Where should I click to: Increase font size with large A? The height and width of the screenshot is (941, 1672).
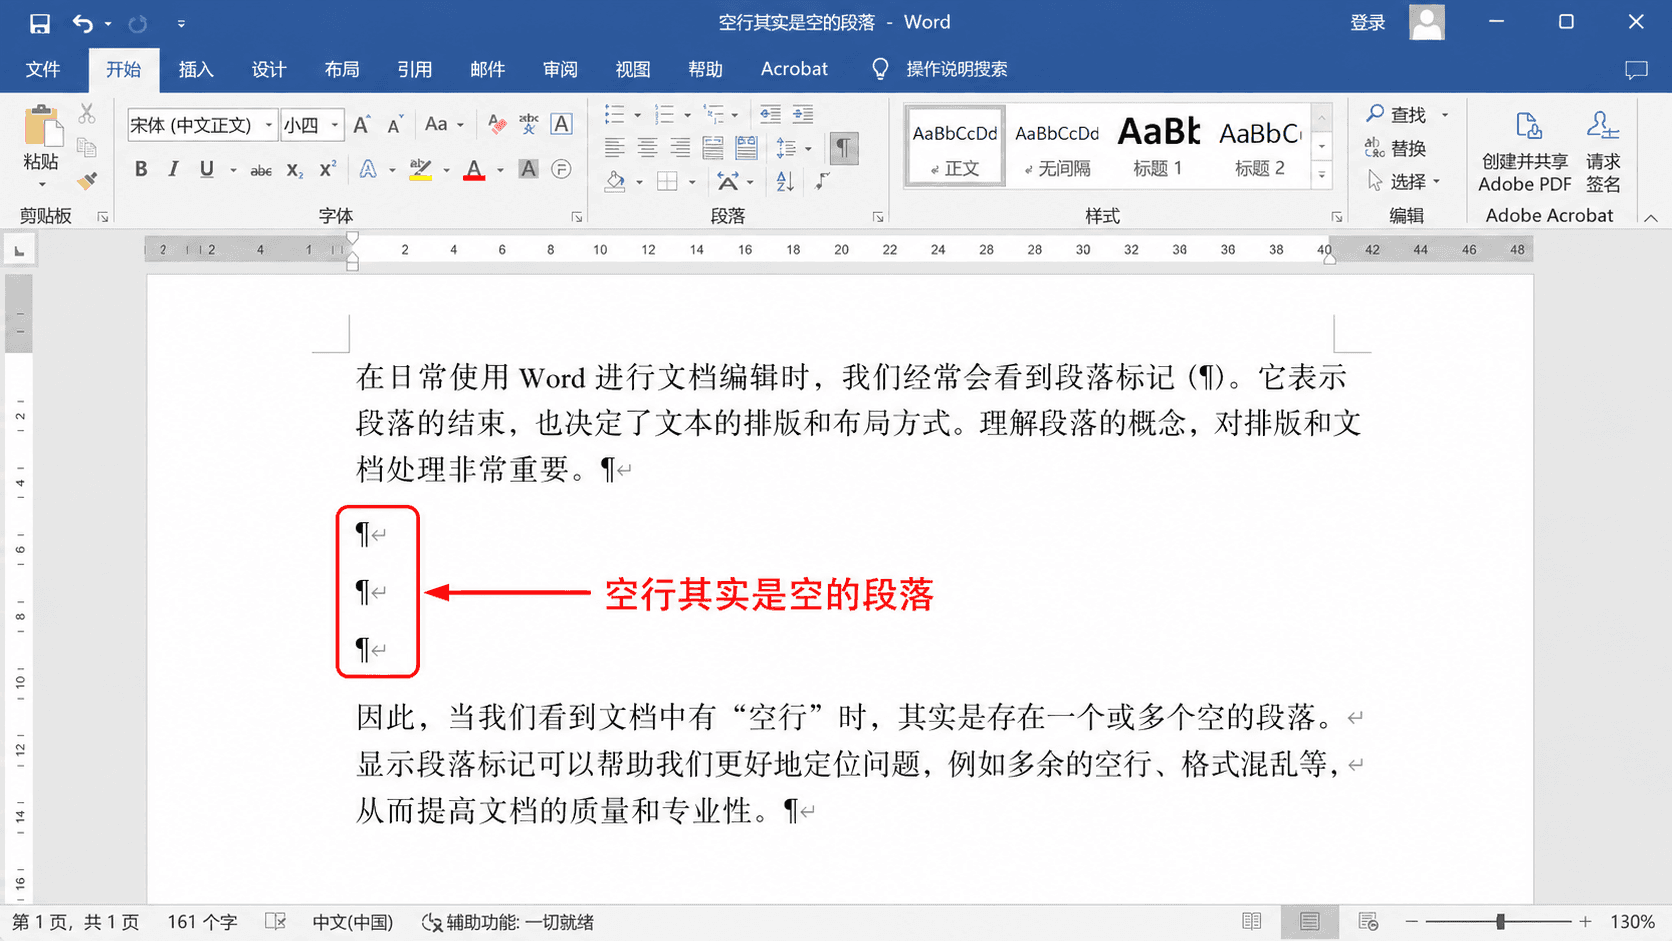pos(362,125)
